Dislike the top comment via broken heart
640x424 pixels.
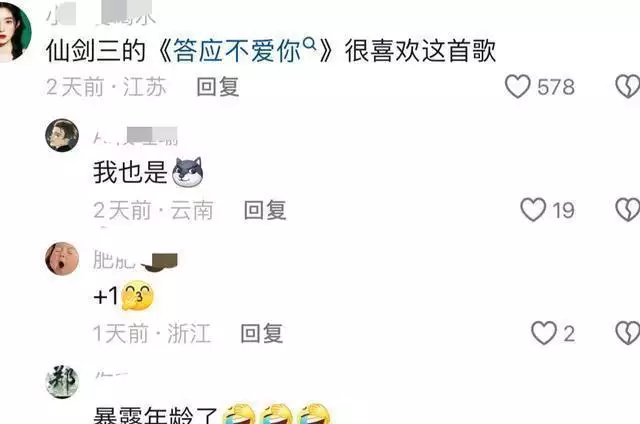tap(628, 87)
